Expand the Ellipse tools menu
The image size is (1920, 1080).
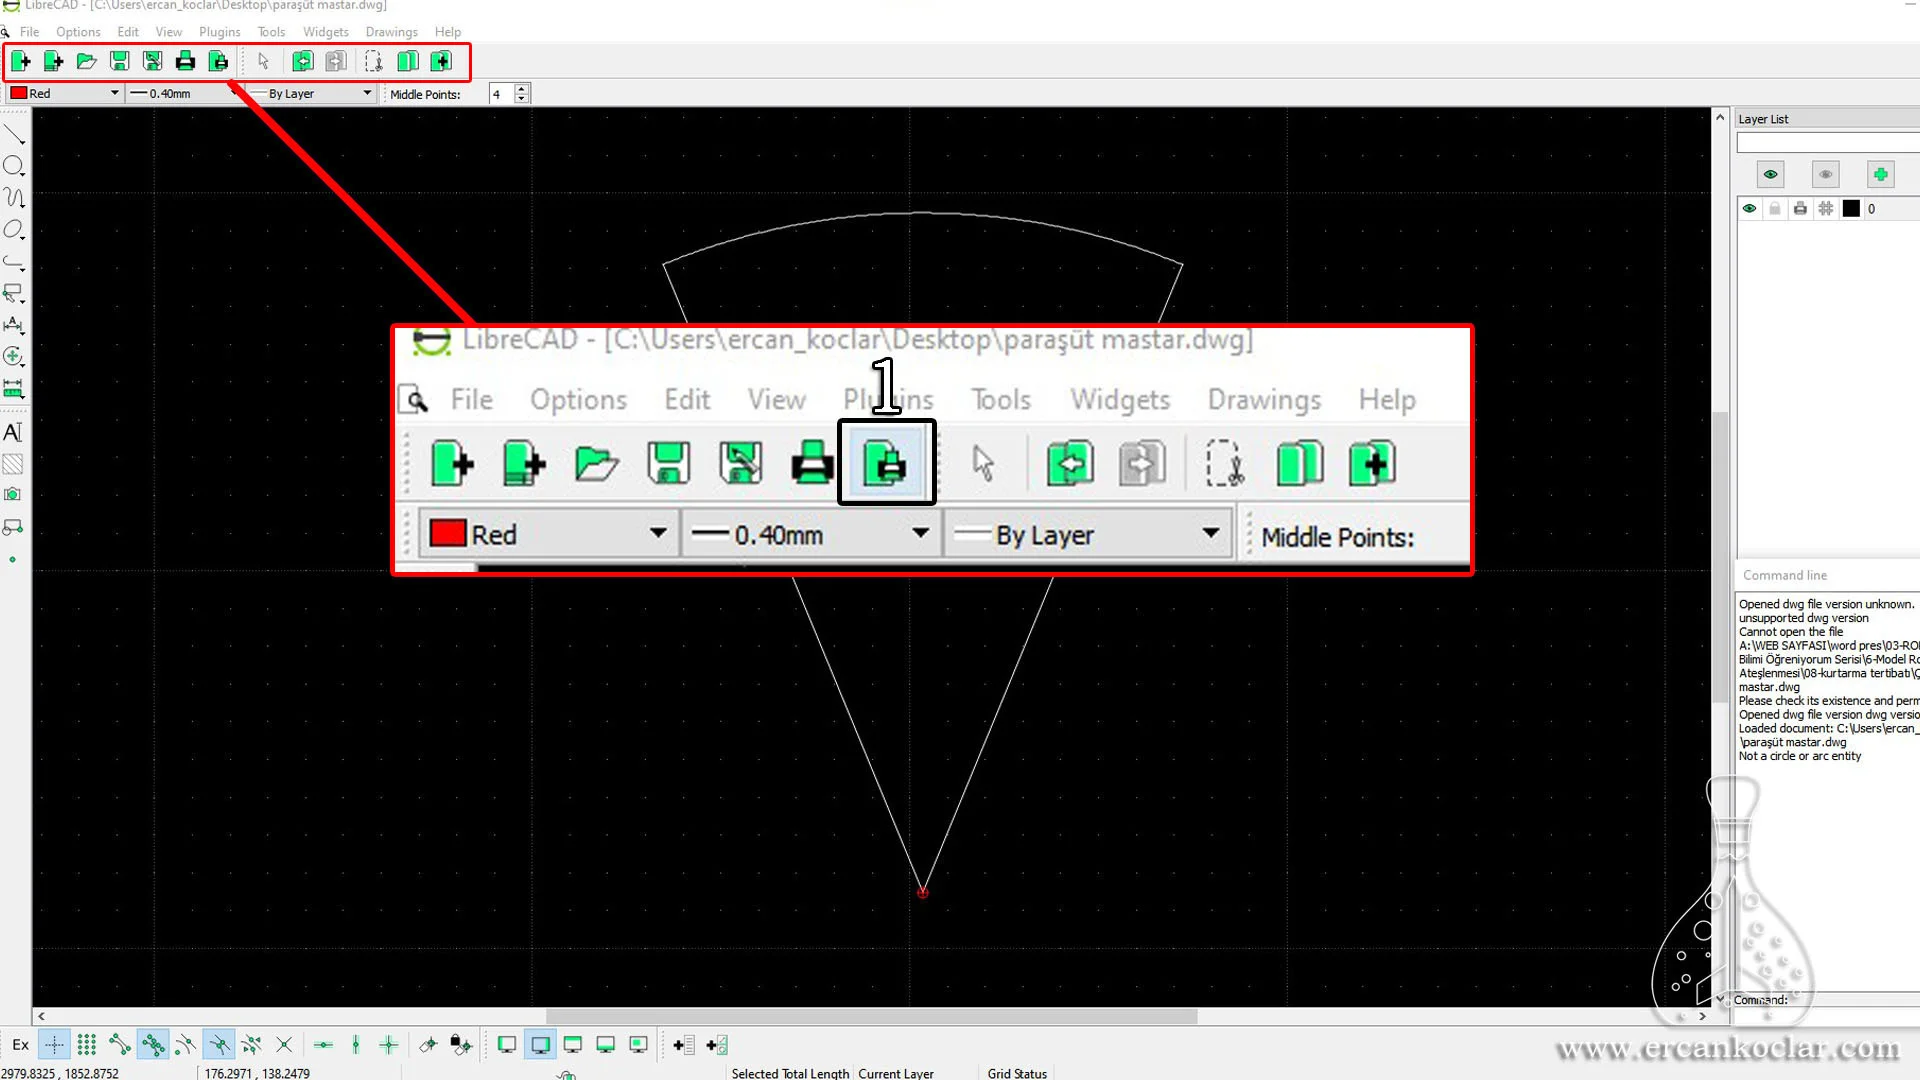coord(13,230)
